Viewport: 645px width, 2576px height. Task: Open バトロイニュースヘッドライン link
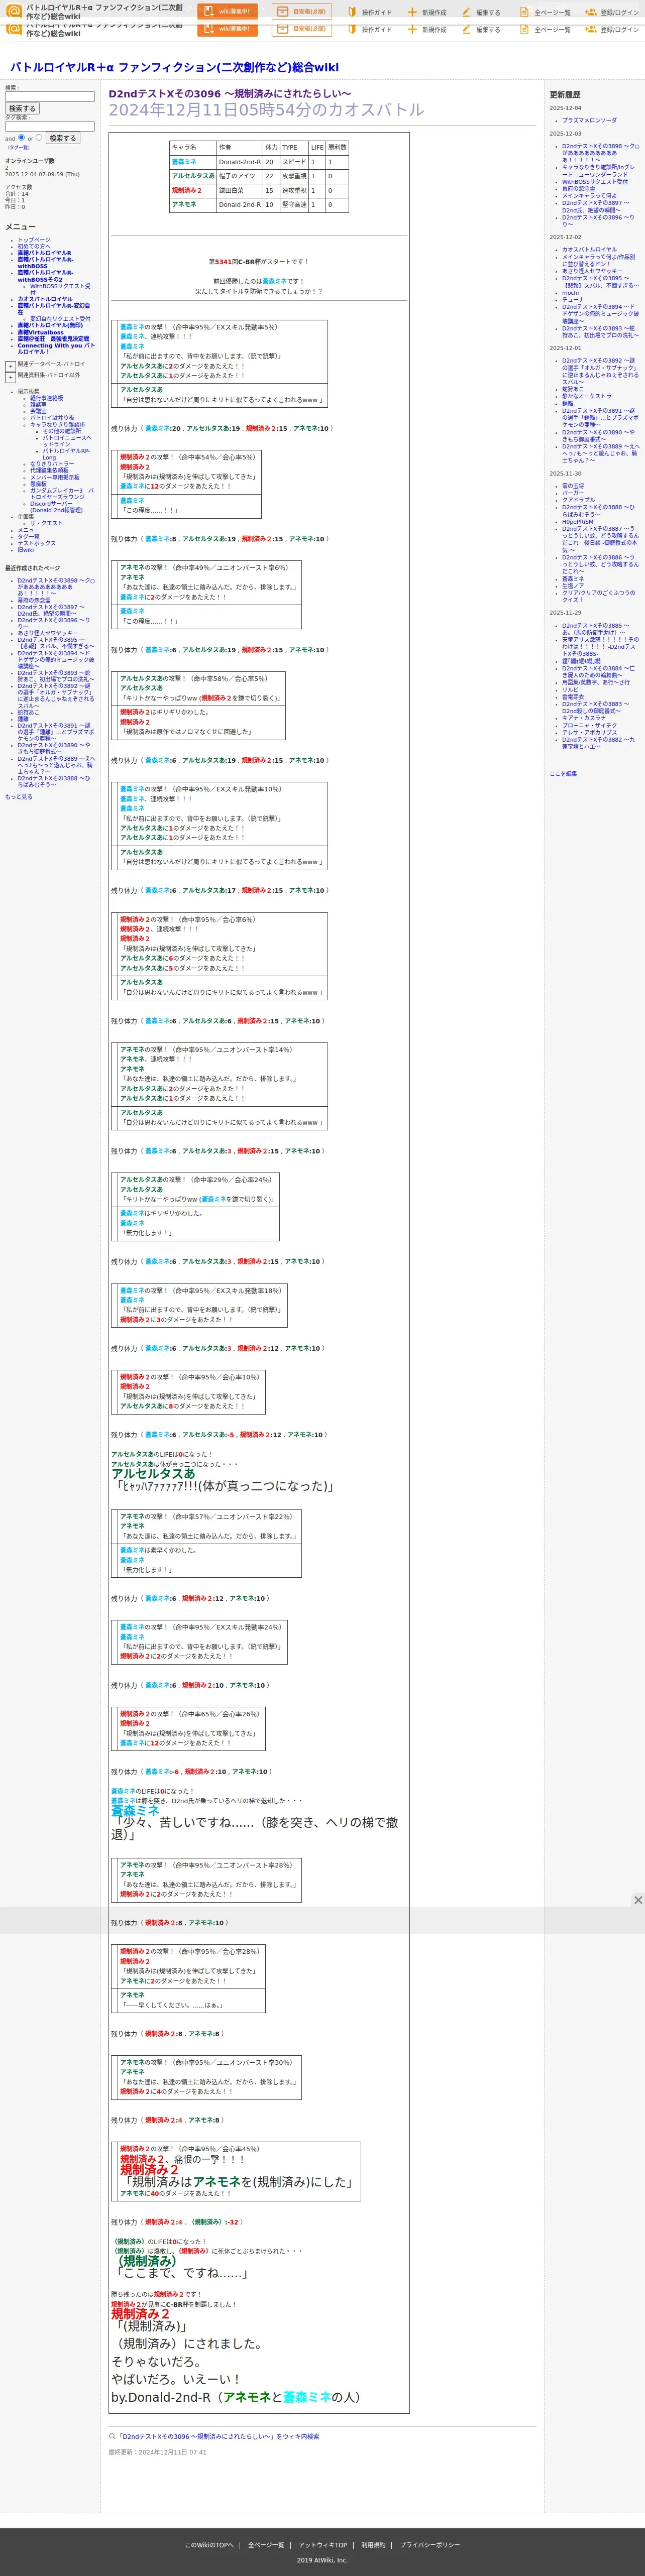[x=67, y=440]
